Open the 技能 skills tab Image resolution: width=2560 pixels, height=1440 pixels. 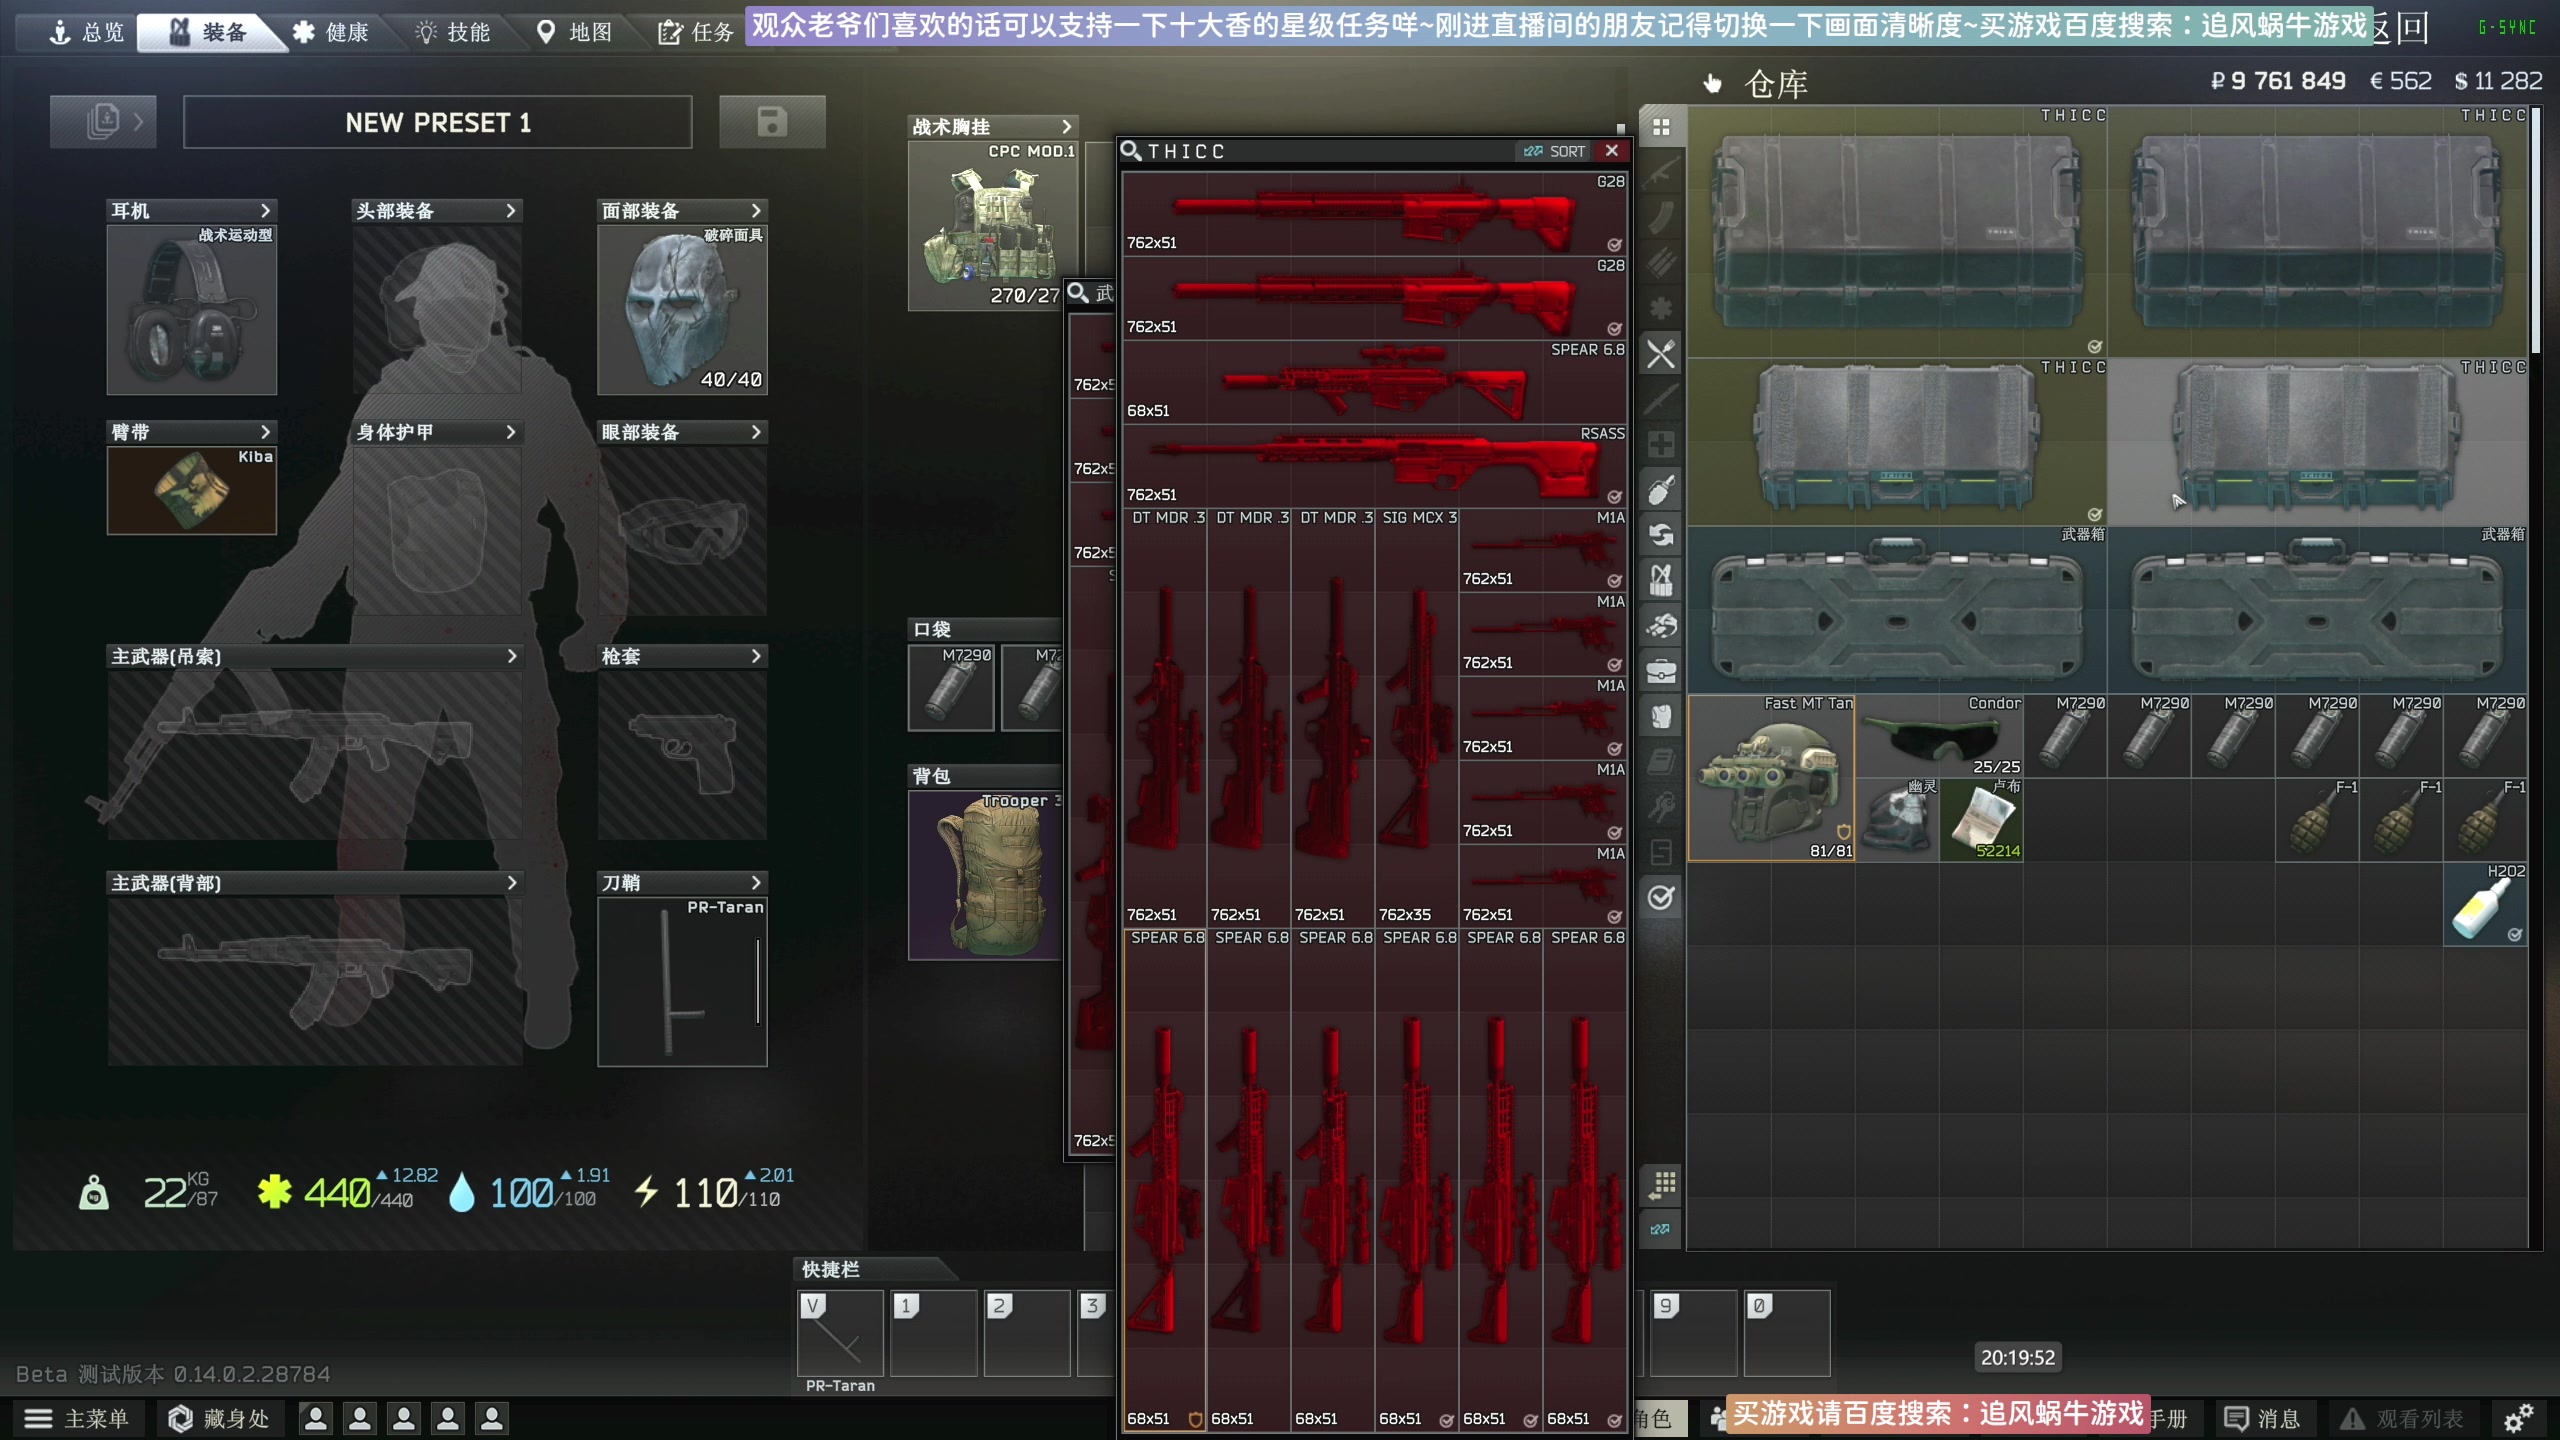(x=453, y=32)
